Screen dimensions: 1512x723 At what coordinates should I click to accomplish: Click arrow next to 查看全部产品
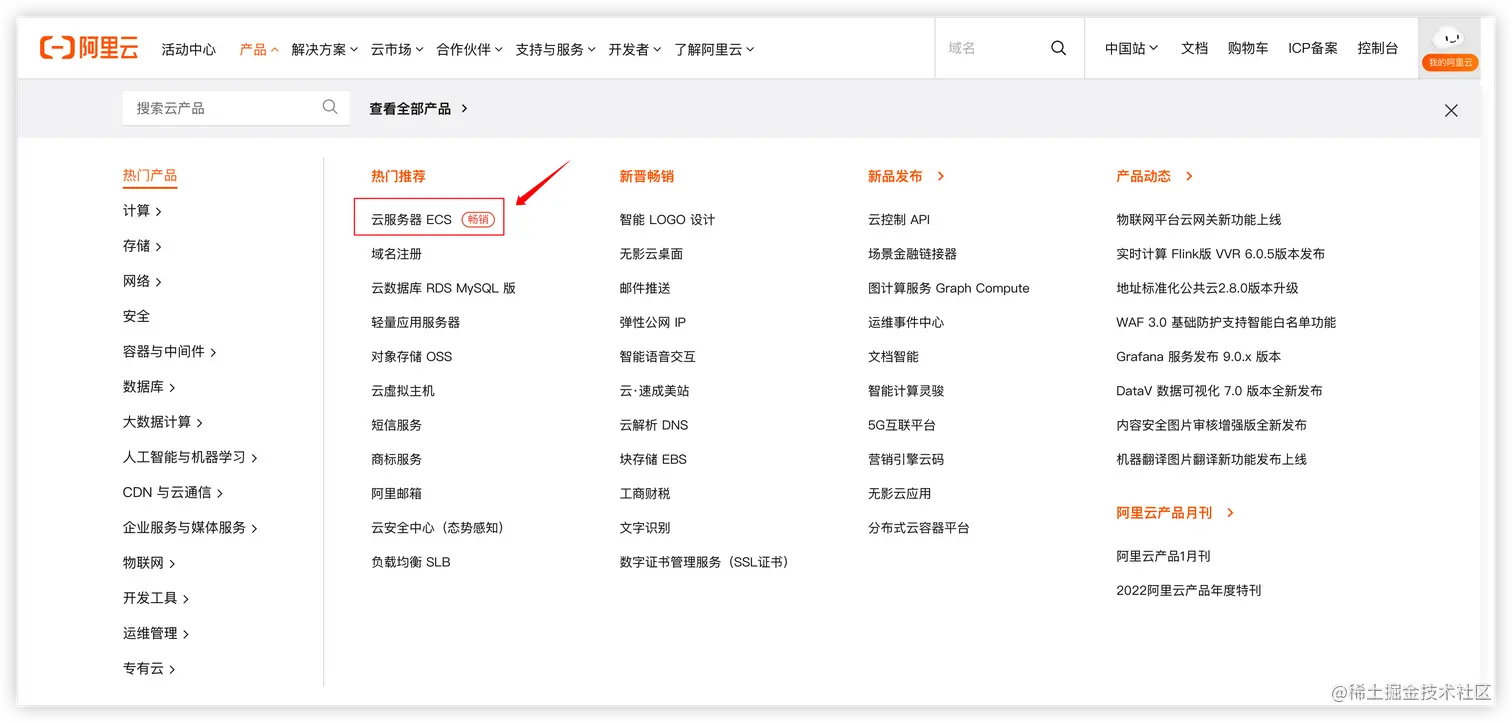pos(465,108)
